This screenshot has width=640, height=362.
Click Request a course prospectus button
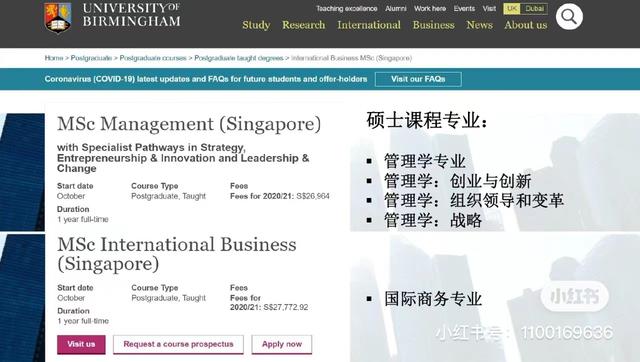click(x=178, y=344)
